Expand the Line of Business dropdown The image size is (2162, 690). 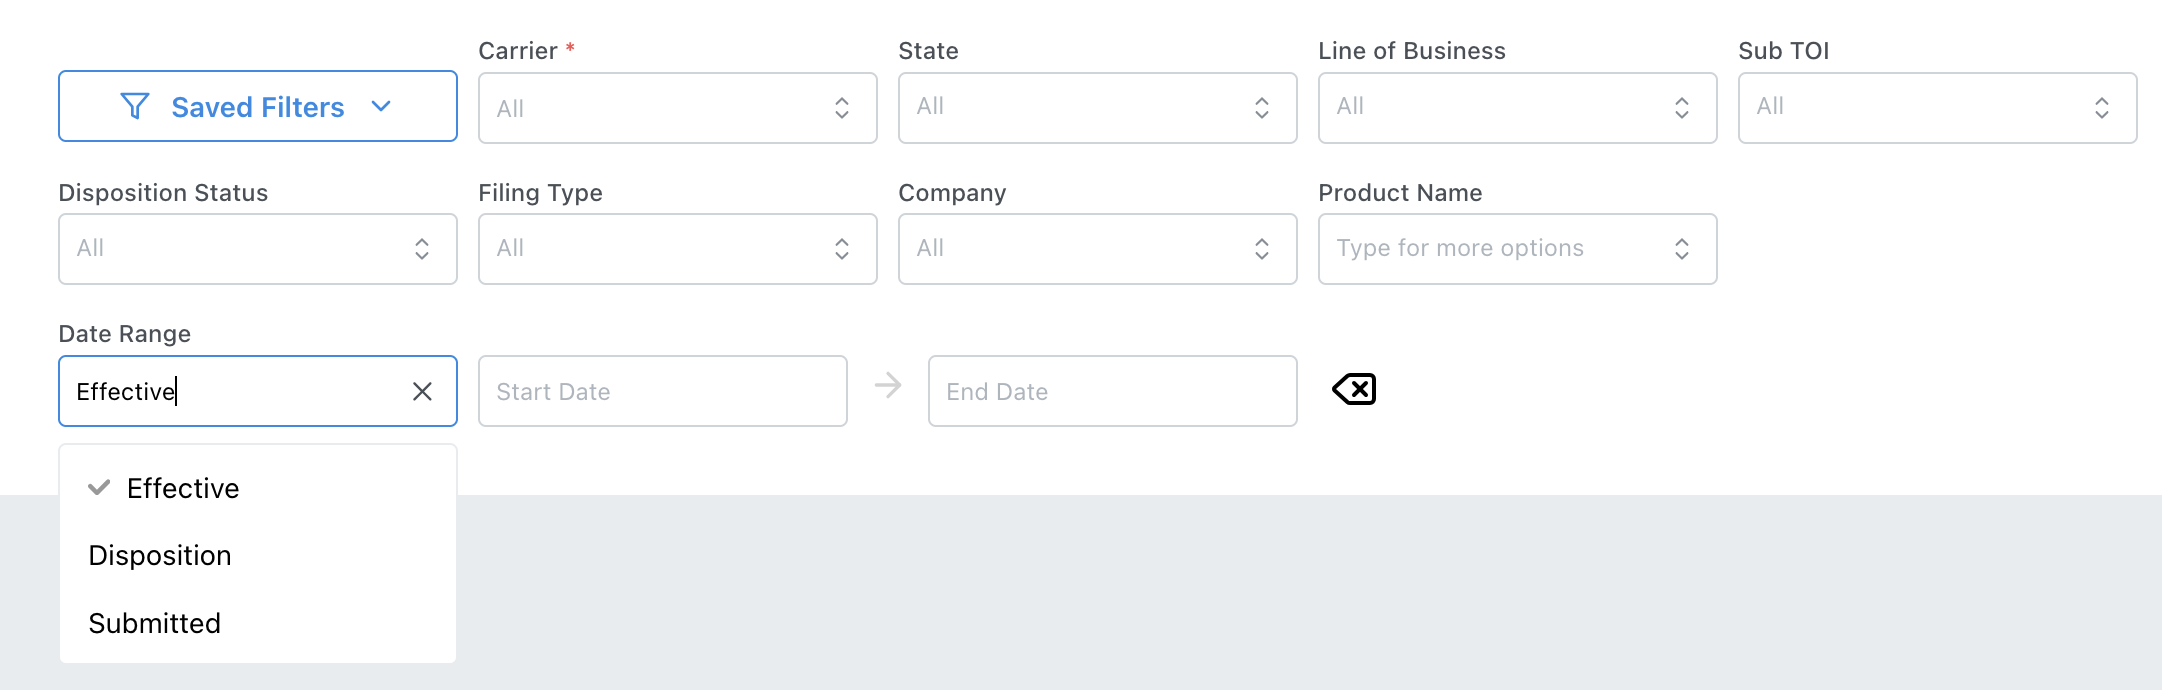[x=1517, y=108]
